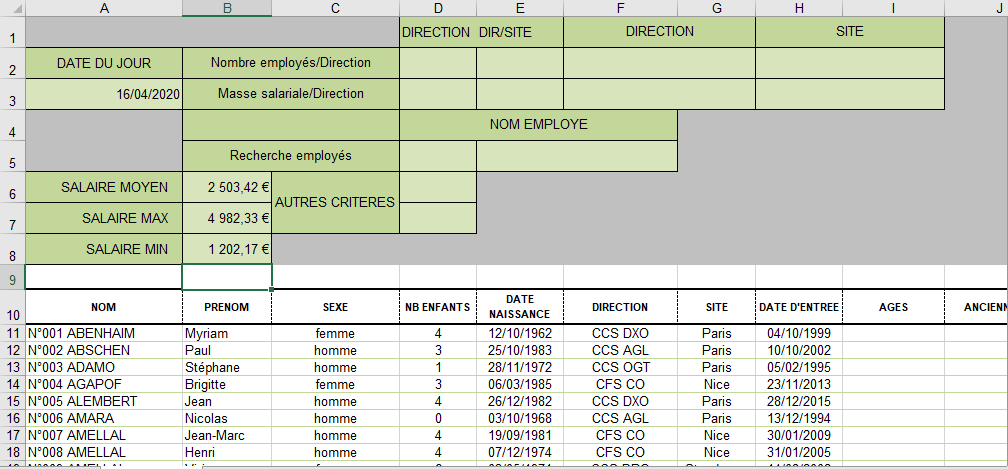The height and width of the screenshot is (469, 1008).
Task: Select row 11 header
Action: 11,333
